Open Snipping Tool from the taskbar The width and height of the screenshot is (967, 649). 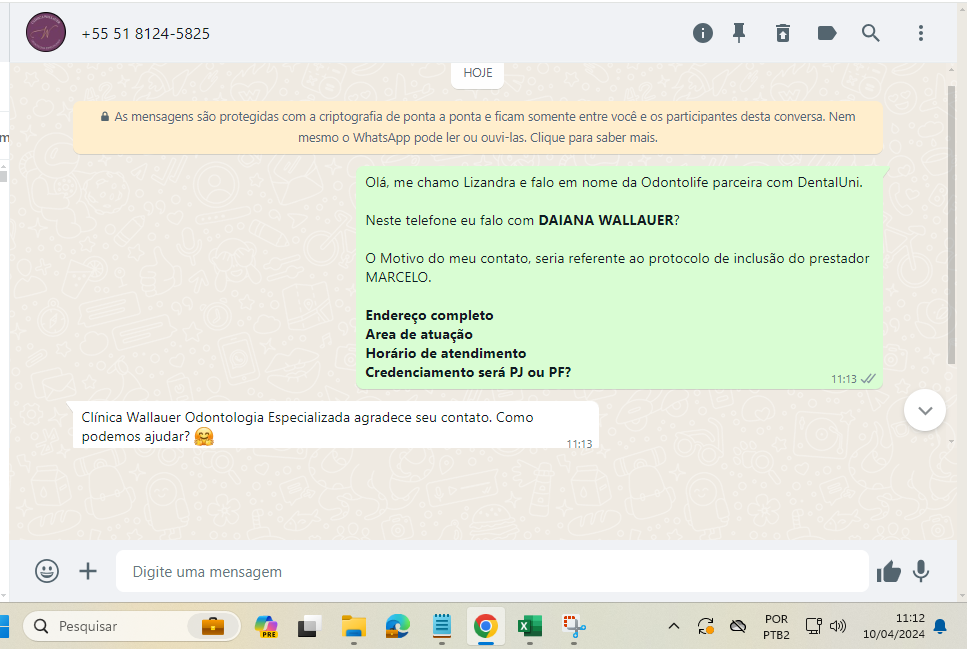pyautogui.click(x=574, y=626)
